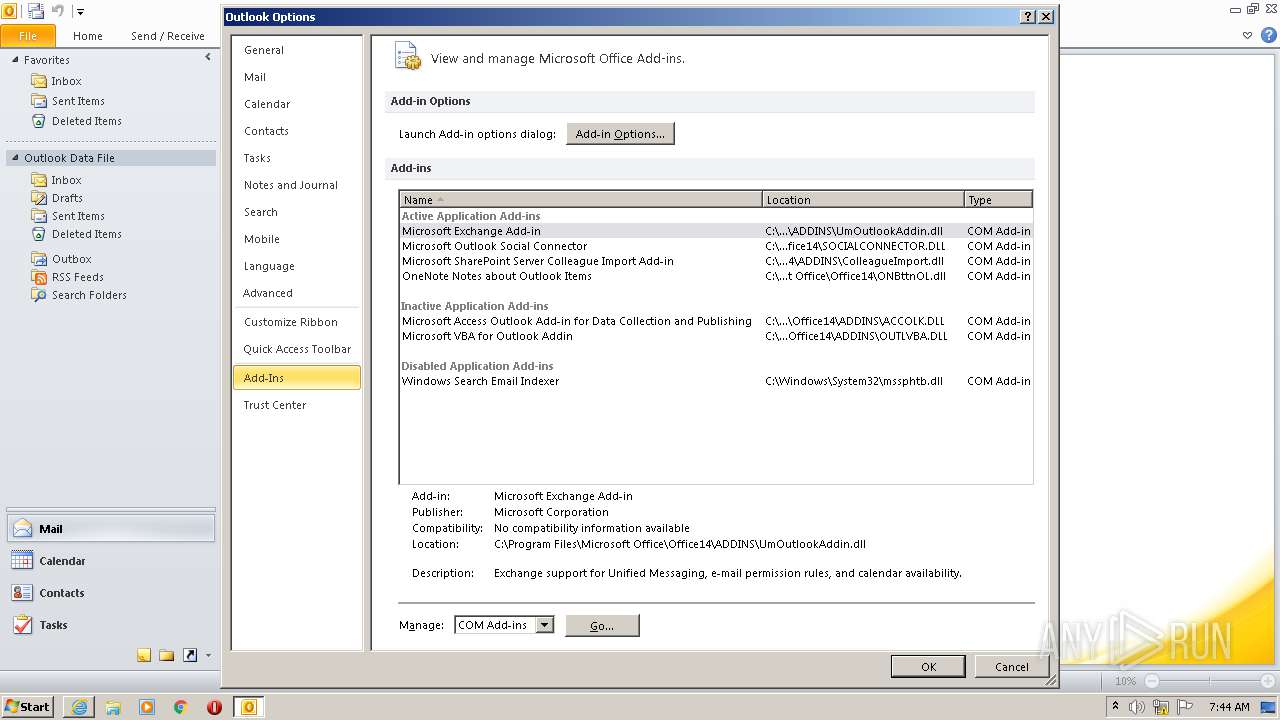
Task: Click the volume icon in system tray
Action: [1137, 707]
